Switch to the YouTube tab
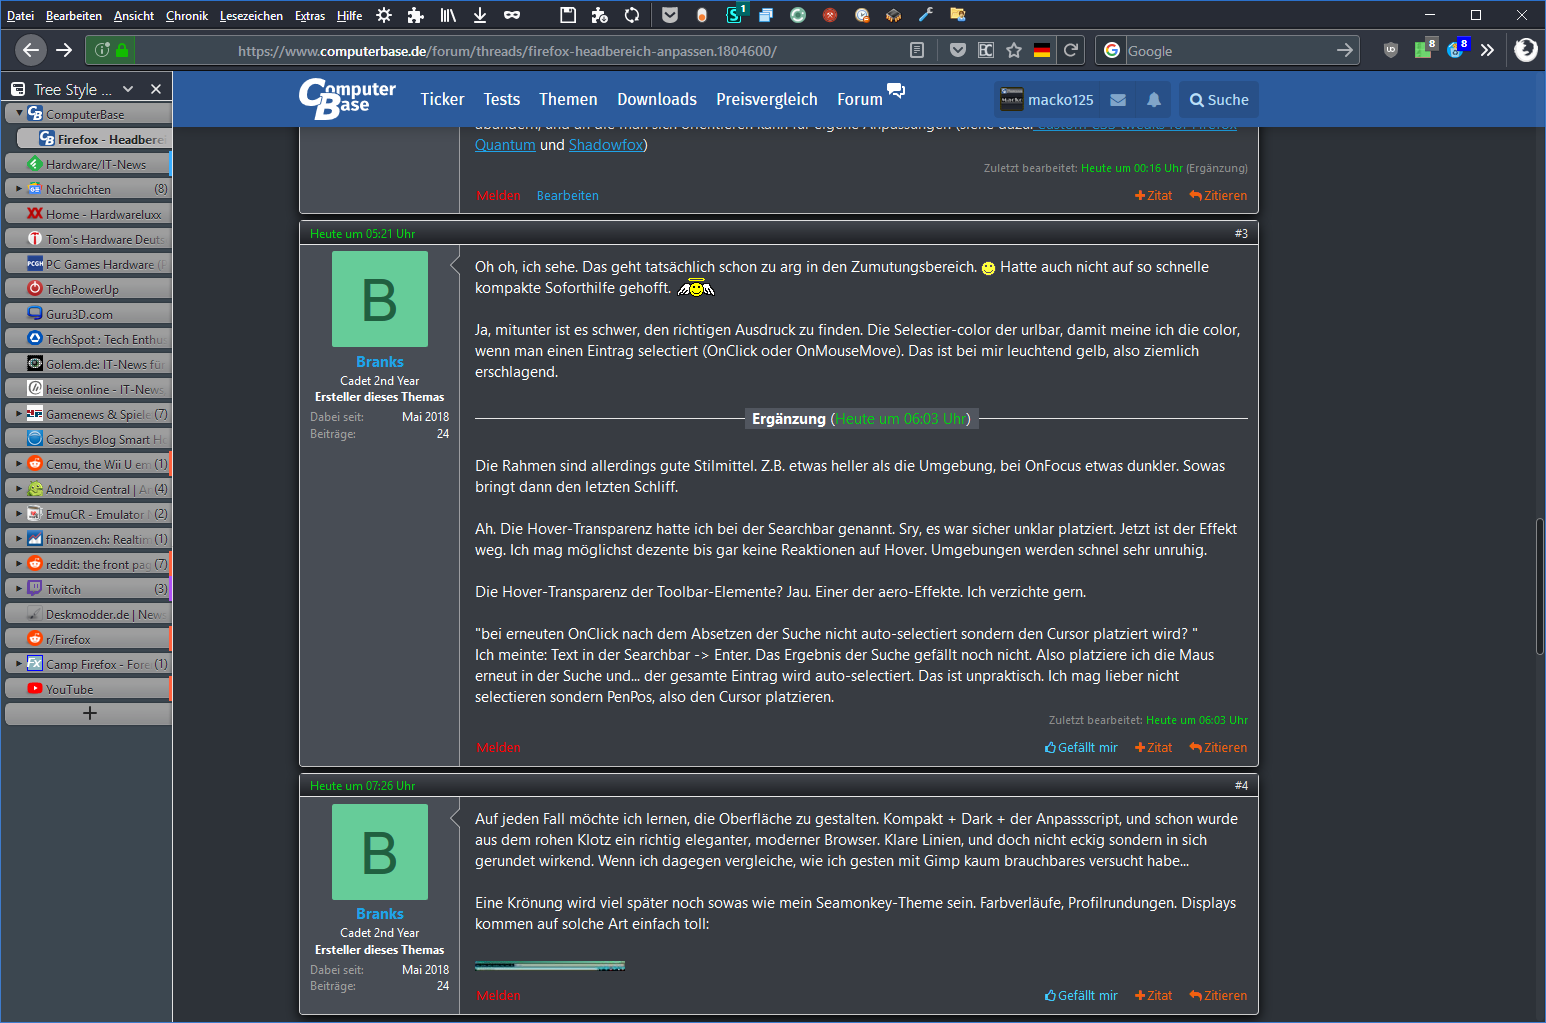Screen dimensions: 1546x1023 coord(88,689)
